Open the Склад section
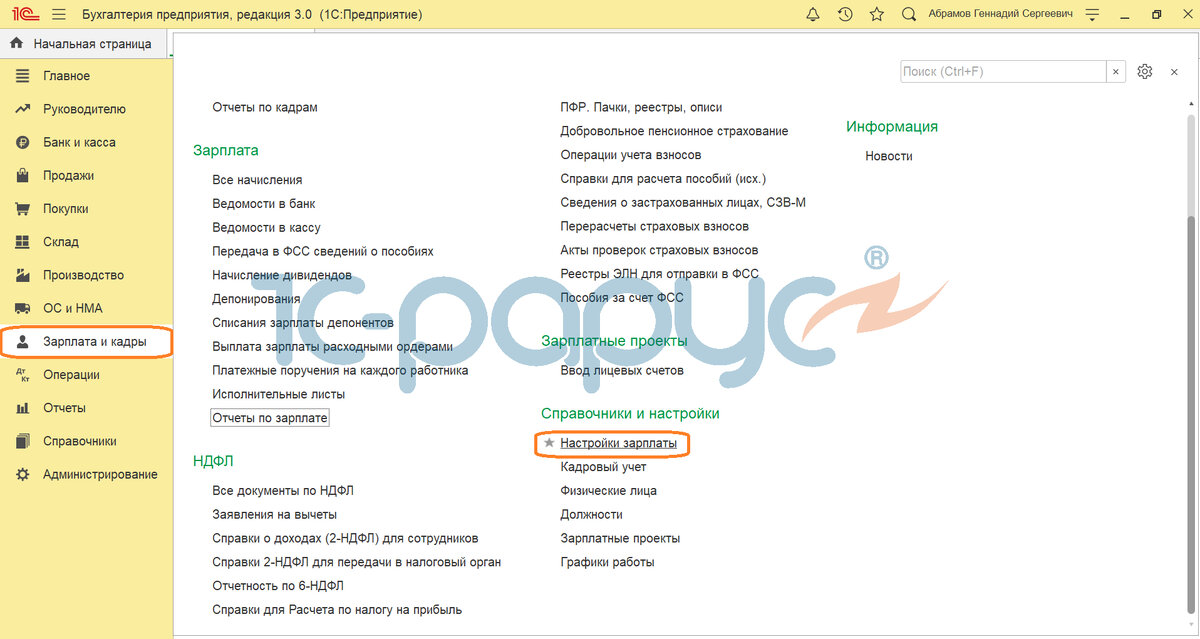Image resolution: width=1200 pixels, height=639 pixels. pos(60,242)
